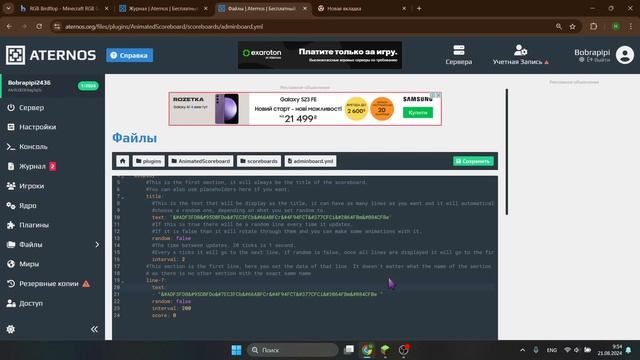The height and width of the screenshot is (360, 640).
Task: Bookmark page with the star icon
Action: point(573,27)
